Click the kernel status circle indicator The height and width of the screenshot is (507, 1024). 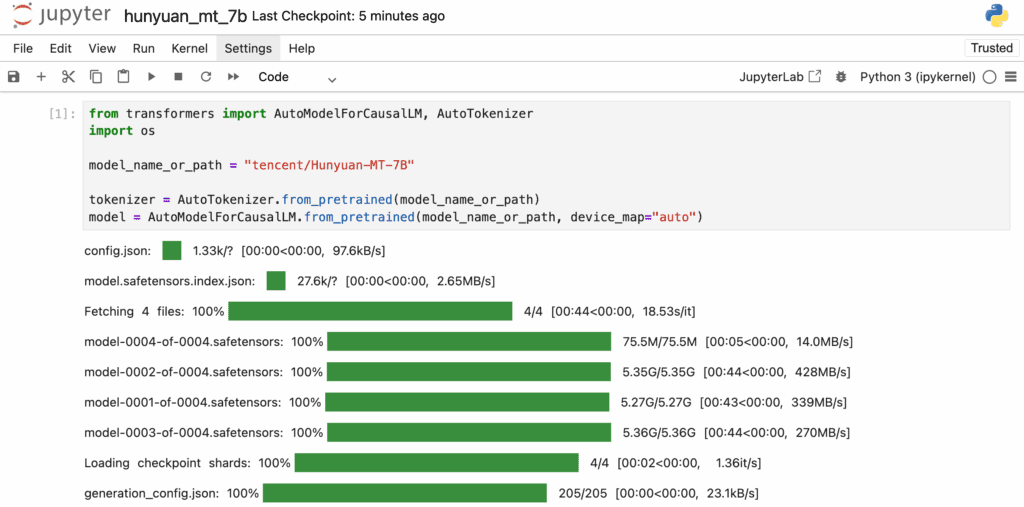[x=989, y=77]
